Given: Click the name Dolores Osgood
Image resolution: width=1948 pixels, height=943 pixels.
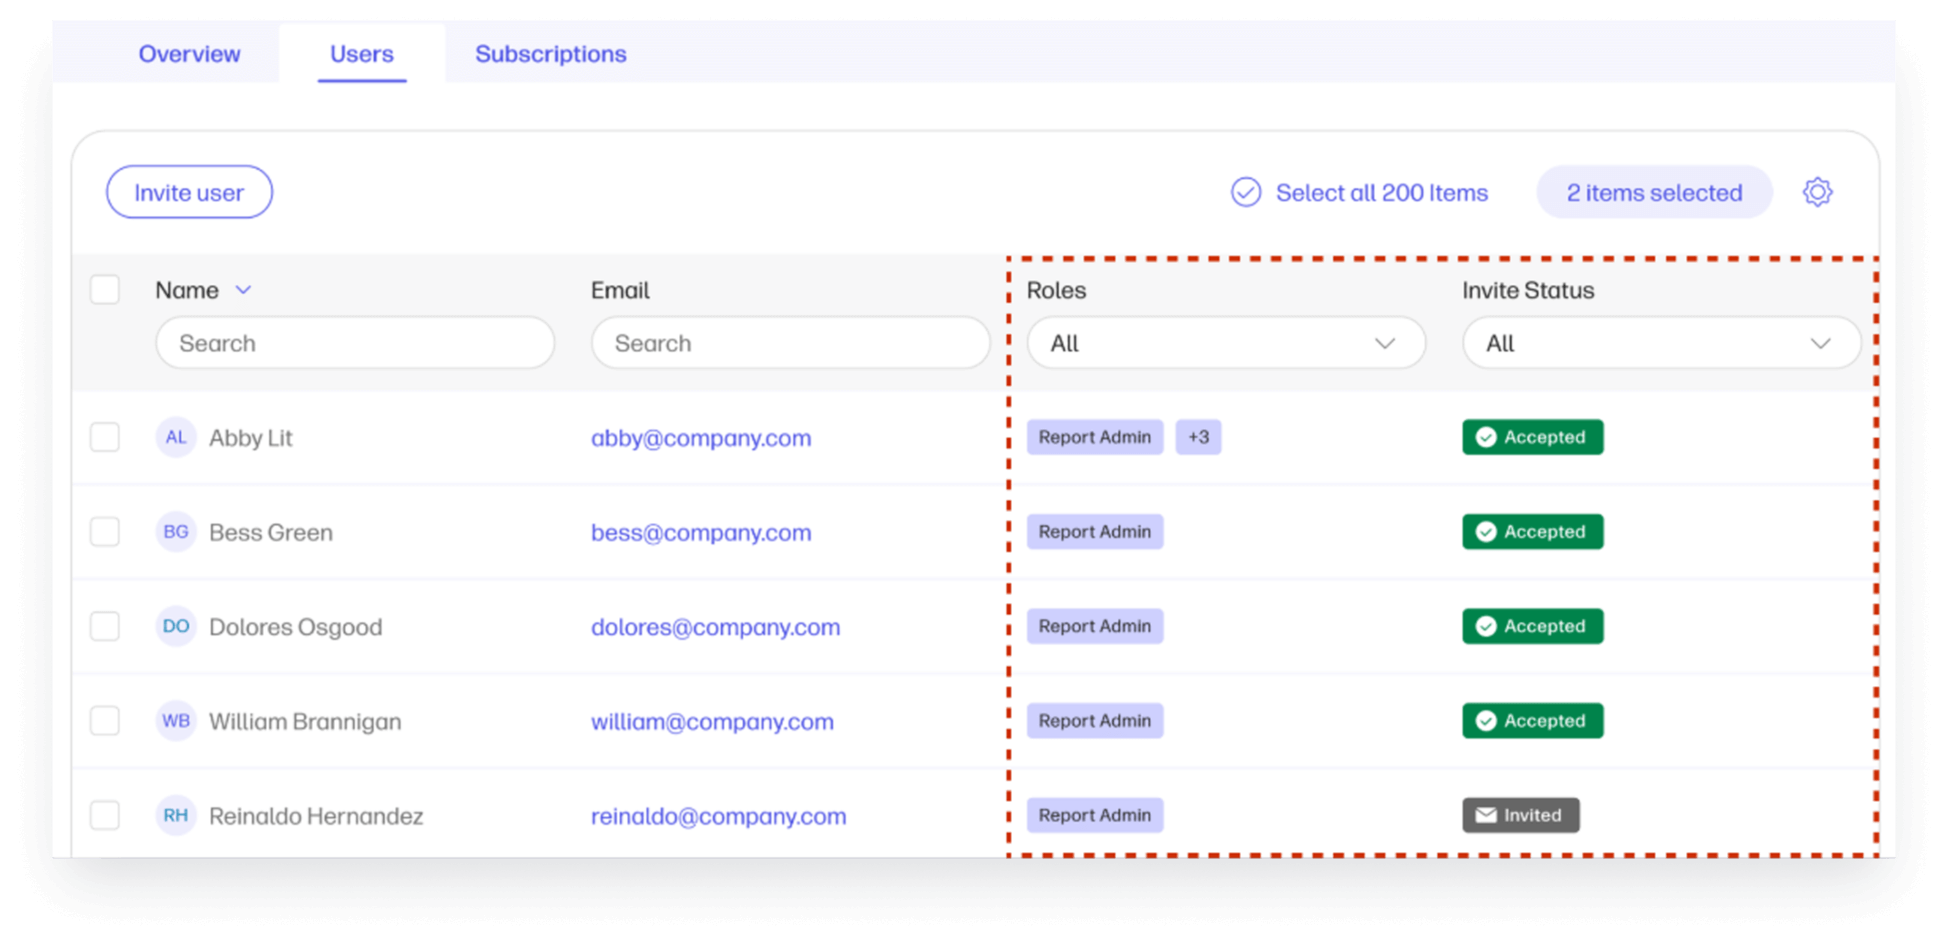Looking at the screenshot, I should click(x=295, y=627).
